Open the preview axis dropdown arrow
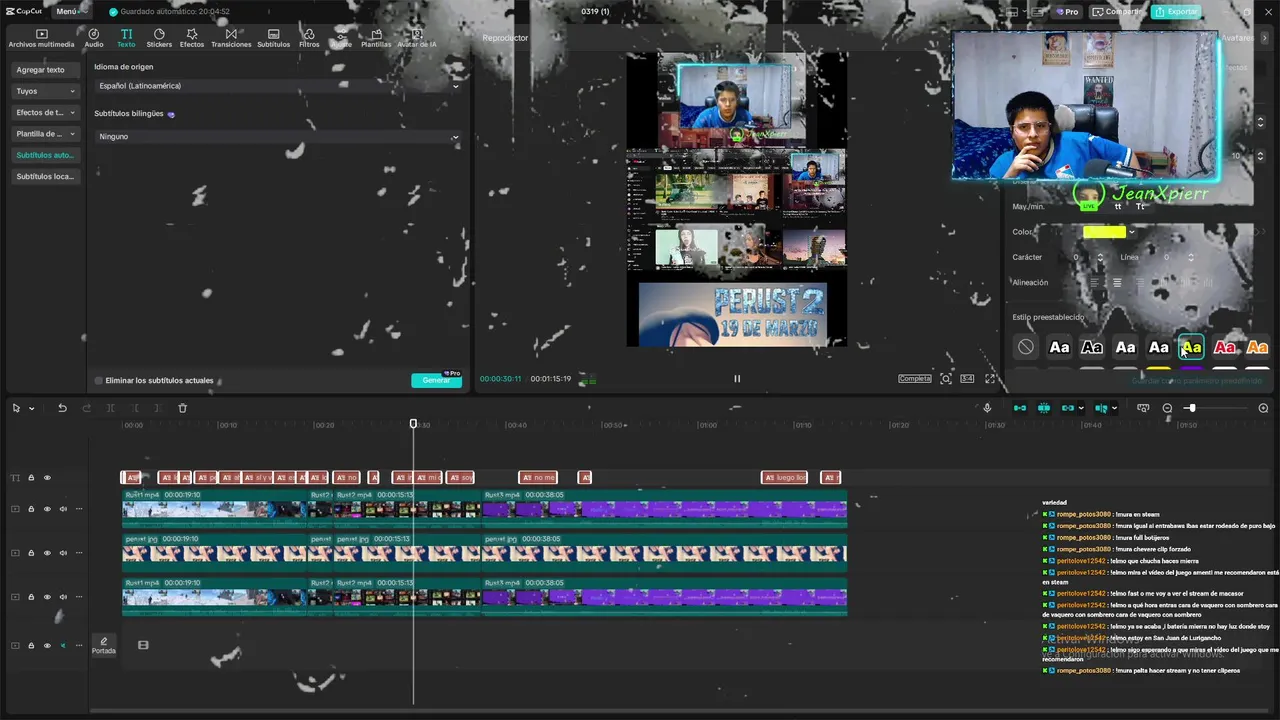Screen dimensions: 1280x720 tap(1115, 408)
